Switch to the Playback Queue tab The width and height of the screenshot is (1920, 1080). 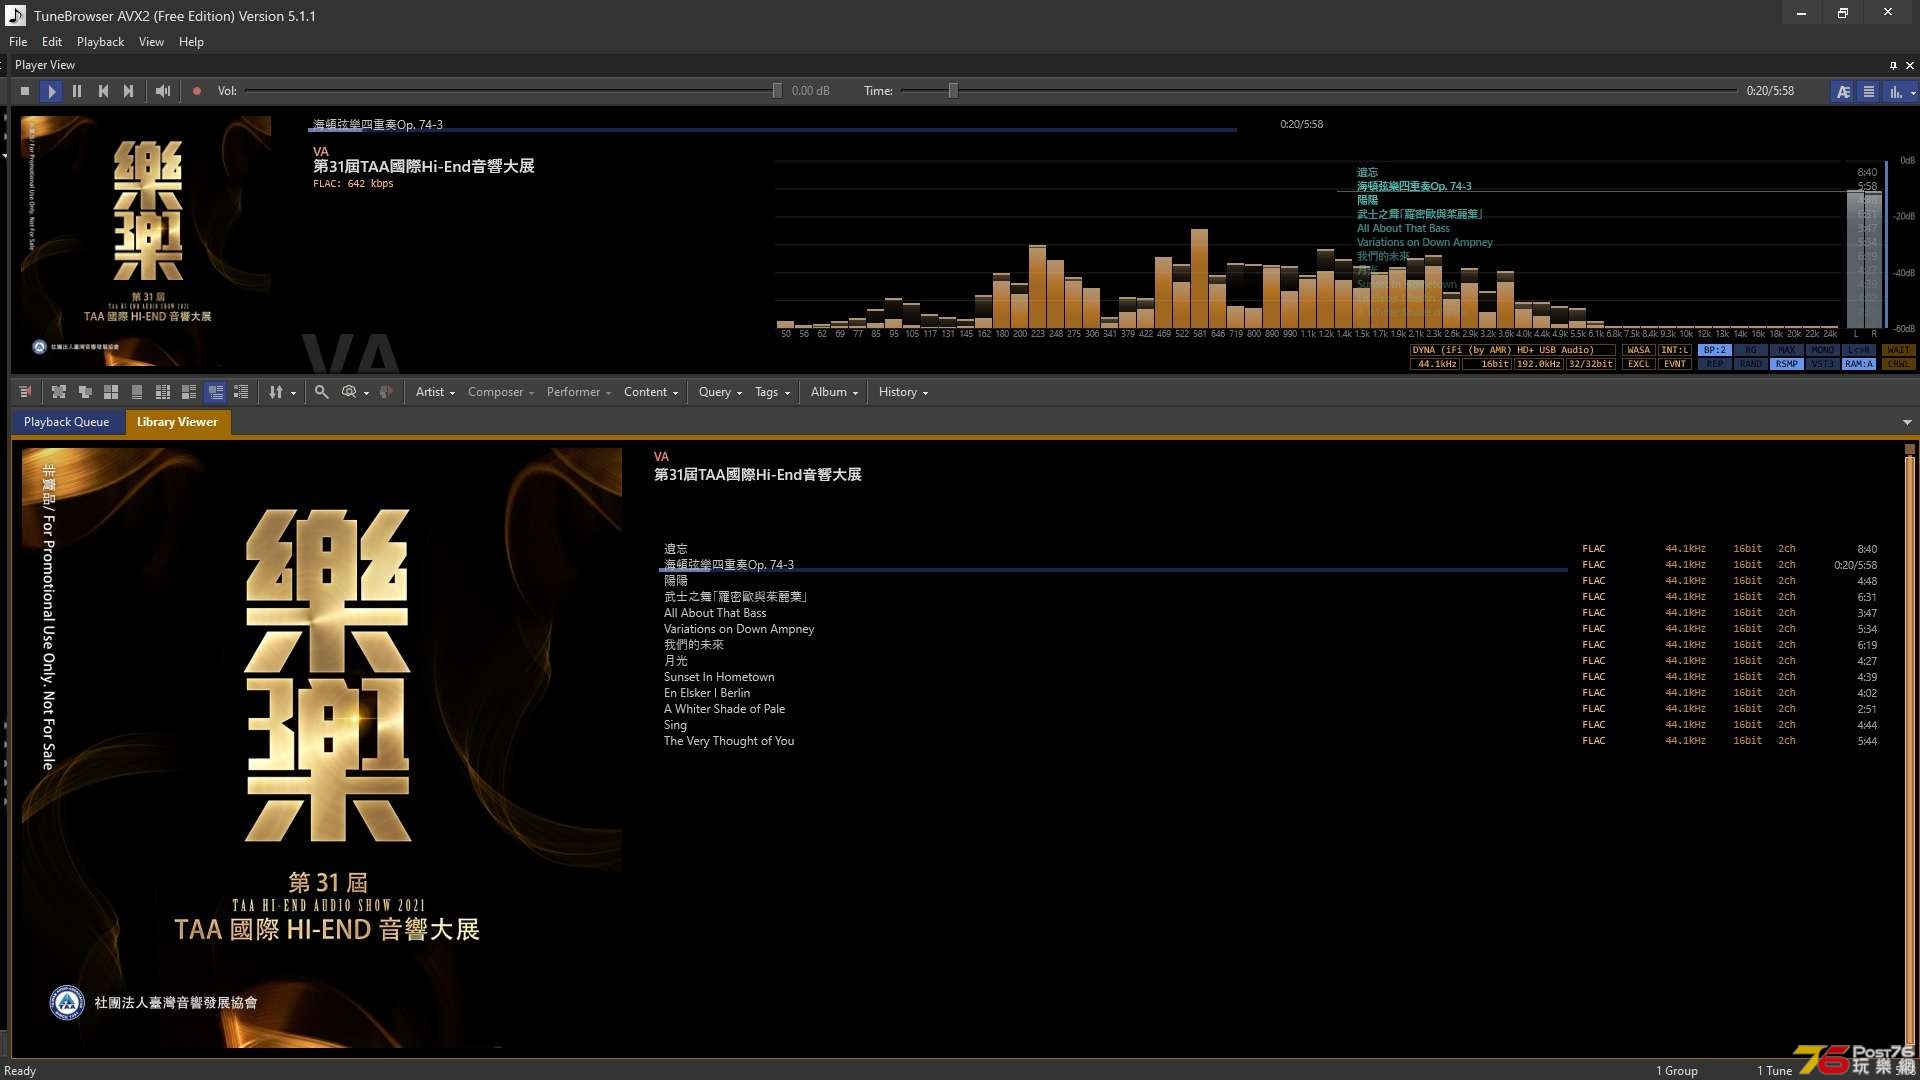tap(67, 422)
